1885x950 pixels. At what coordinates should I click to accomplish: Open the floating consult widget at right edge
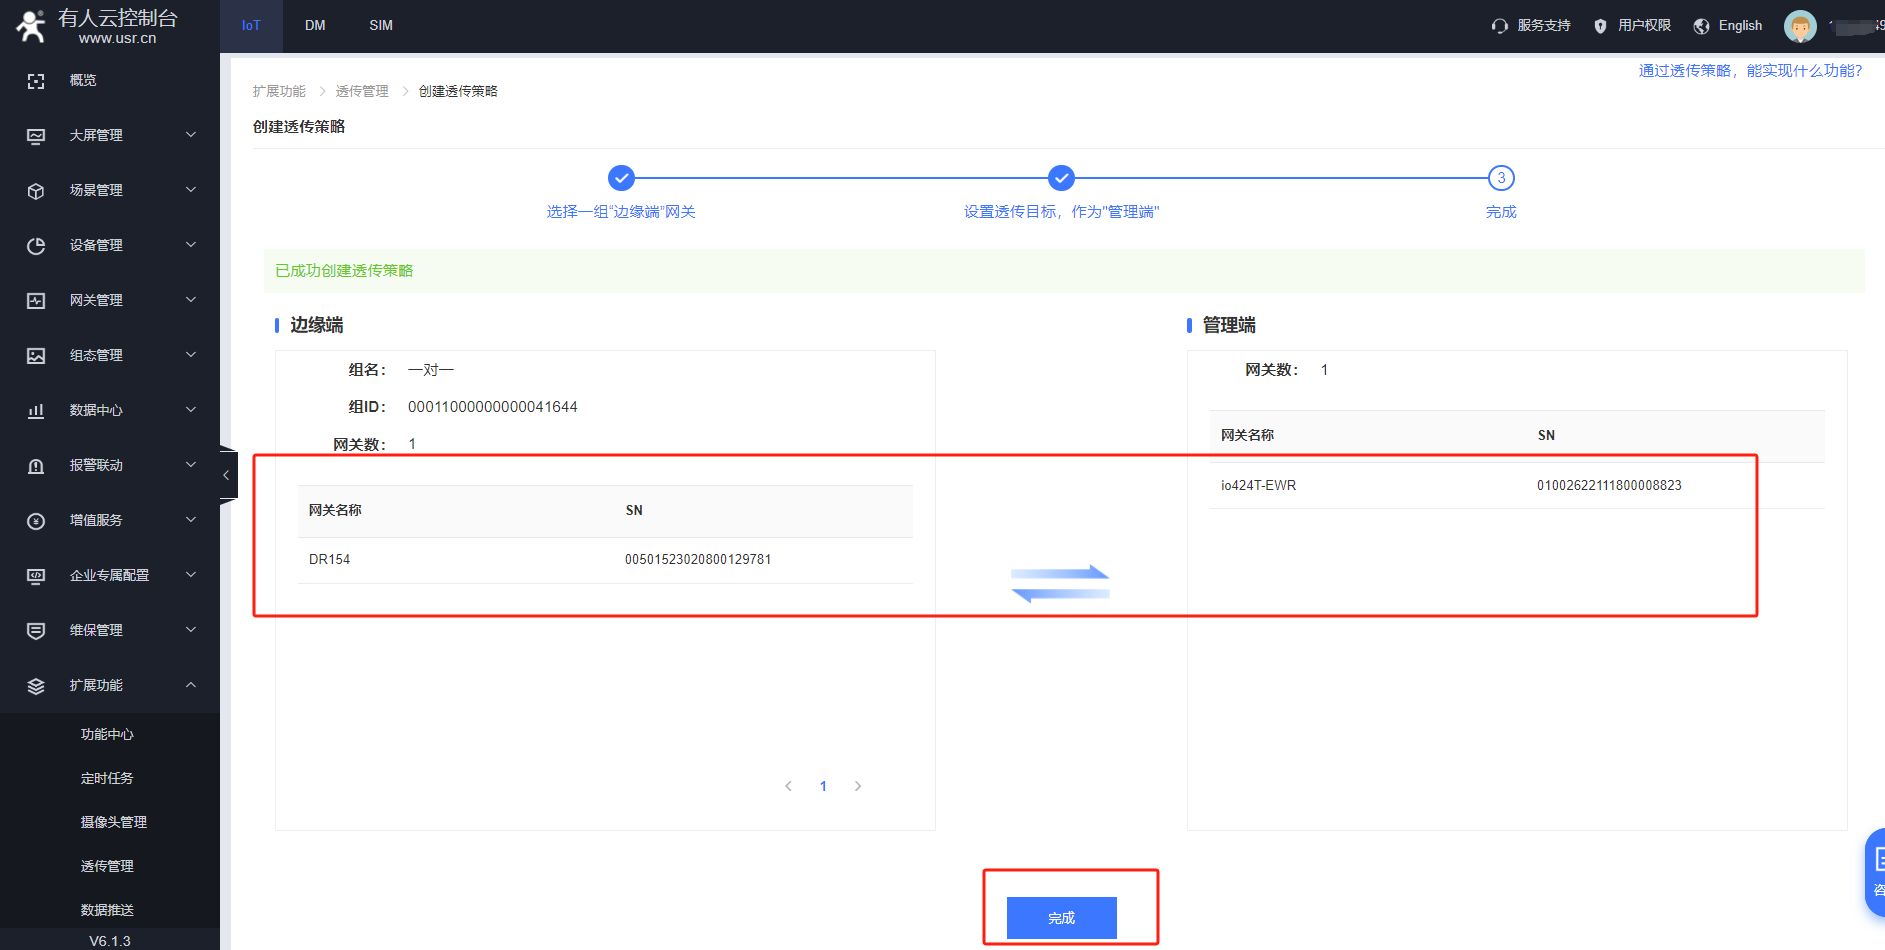coord(1876,872)
